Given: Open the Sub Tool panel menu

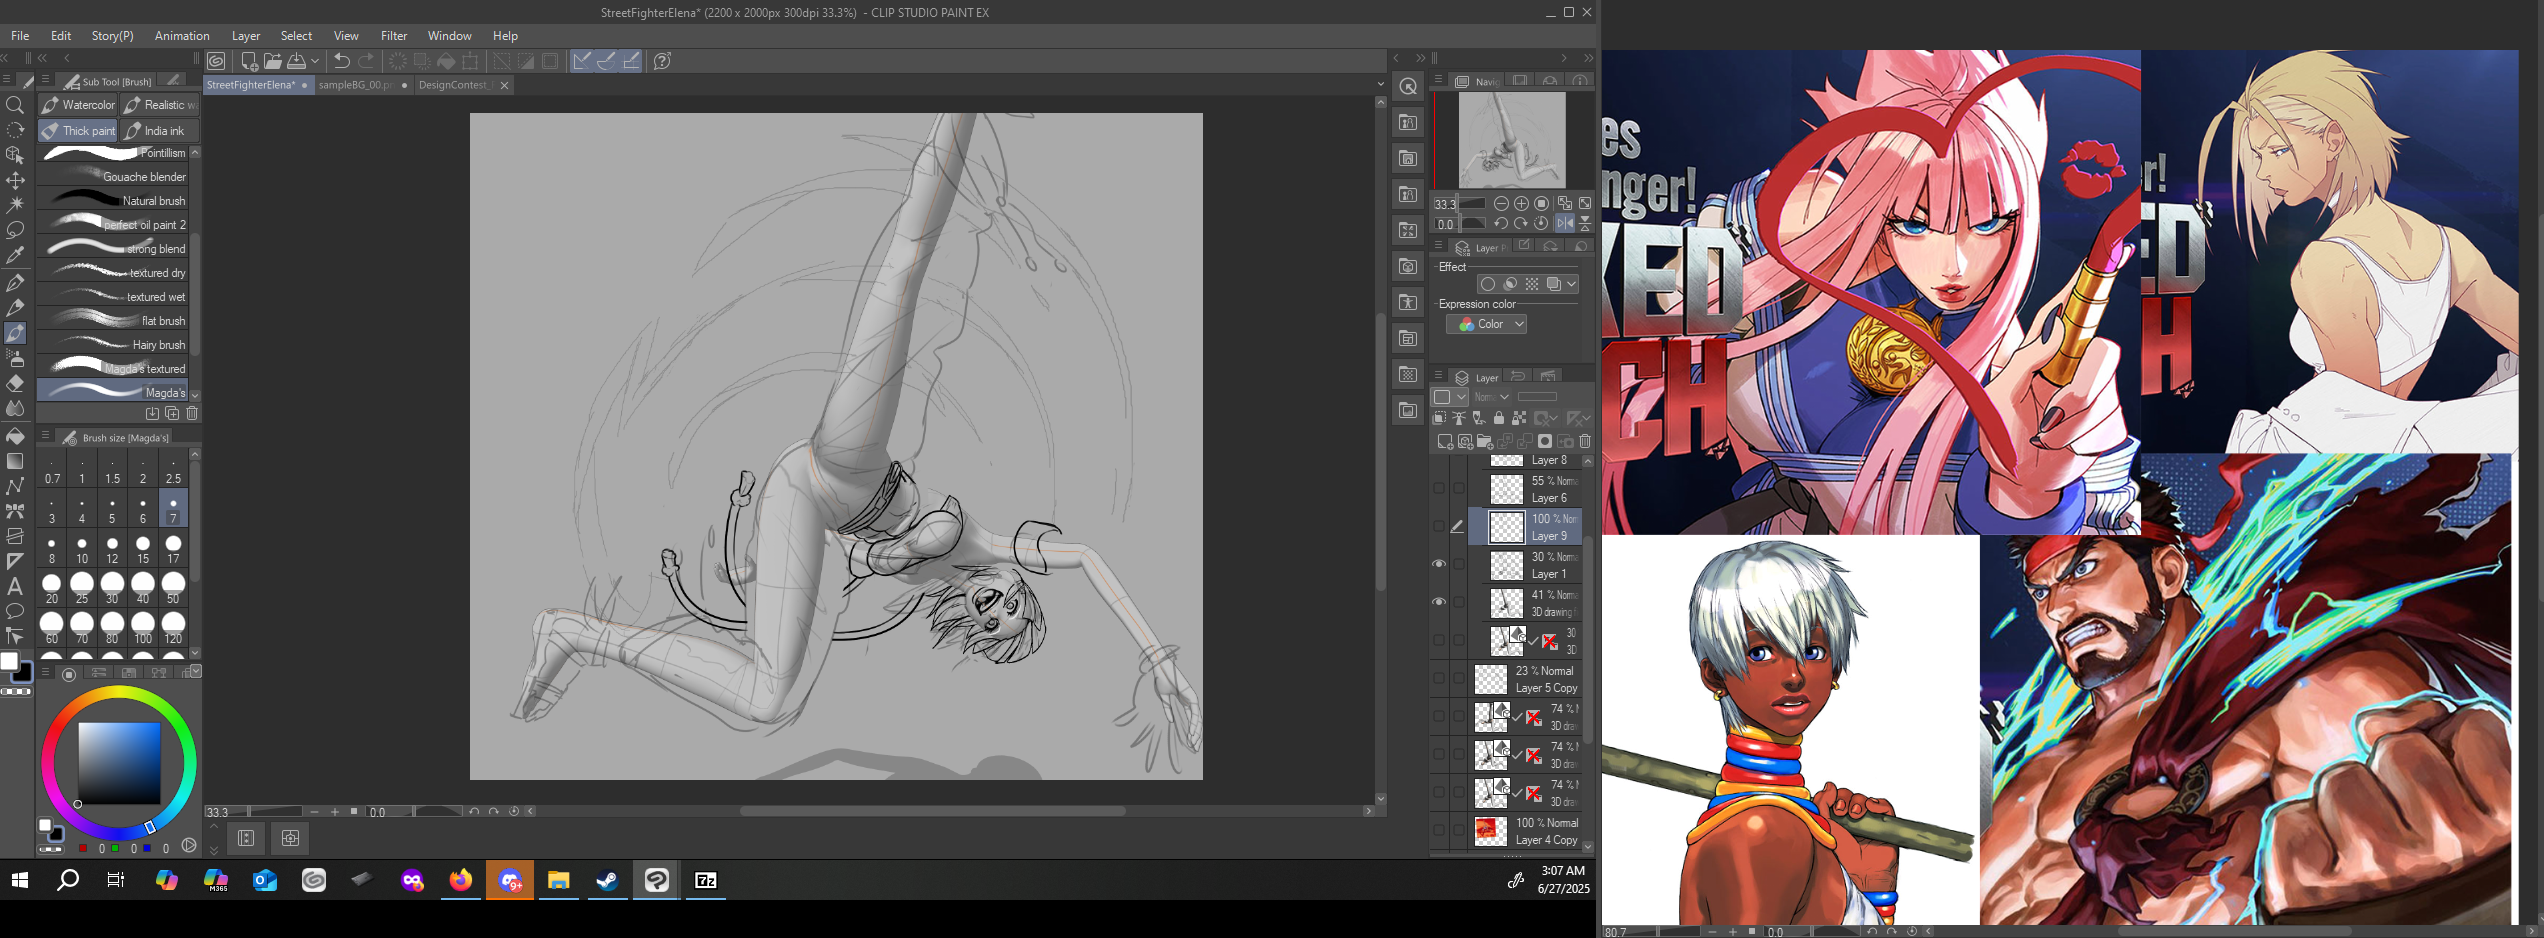Looking at the screenshot, I should click(x=45, y=80).
